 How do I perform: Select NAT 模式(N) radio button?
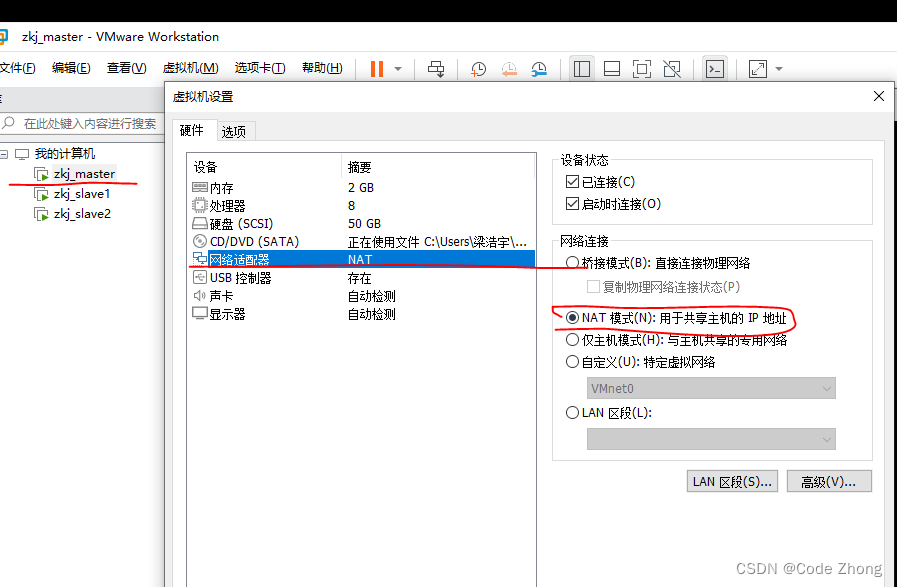pos(572,318)
